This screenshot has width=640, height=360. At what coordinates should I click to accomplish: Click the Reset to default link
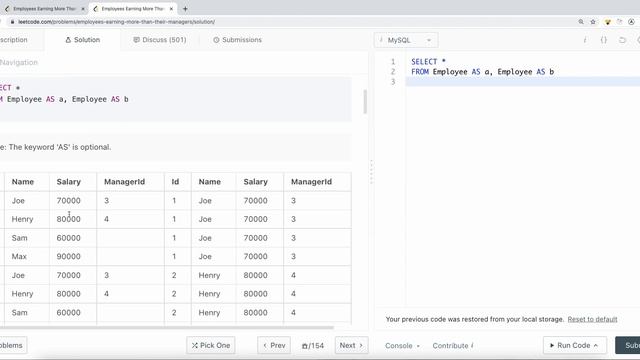[592, 319]
